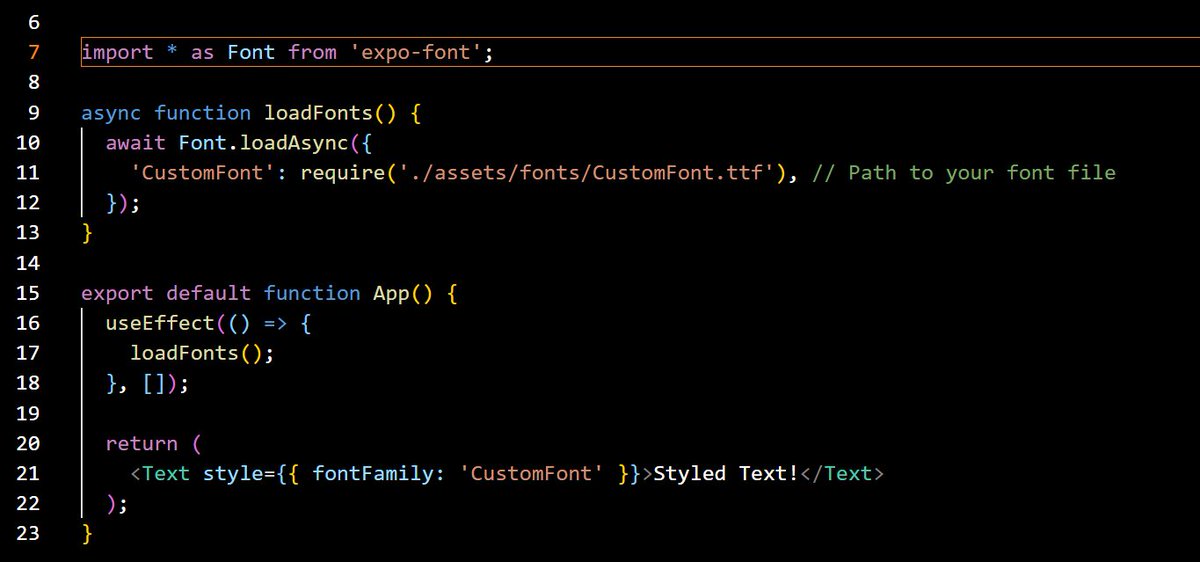This screenshot has width=1200, height=562.
Task: Click the App function name on line 15
Action: click(392, 293)
